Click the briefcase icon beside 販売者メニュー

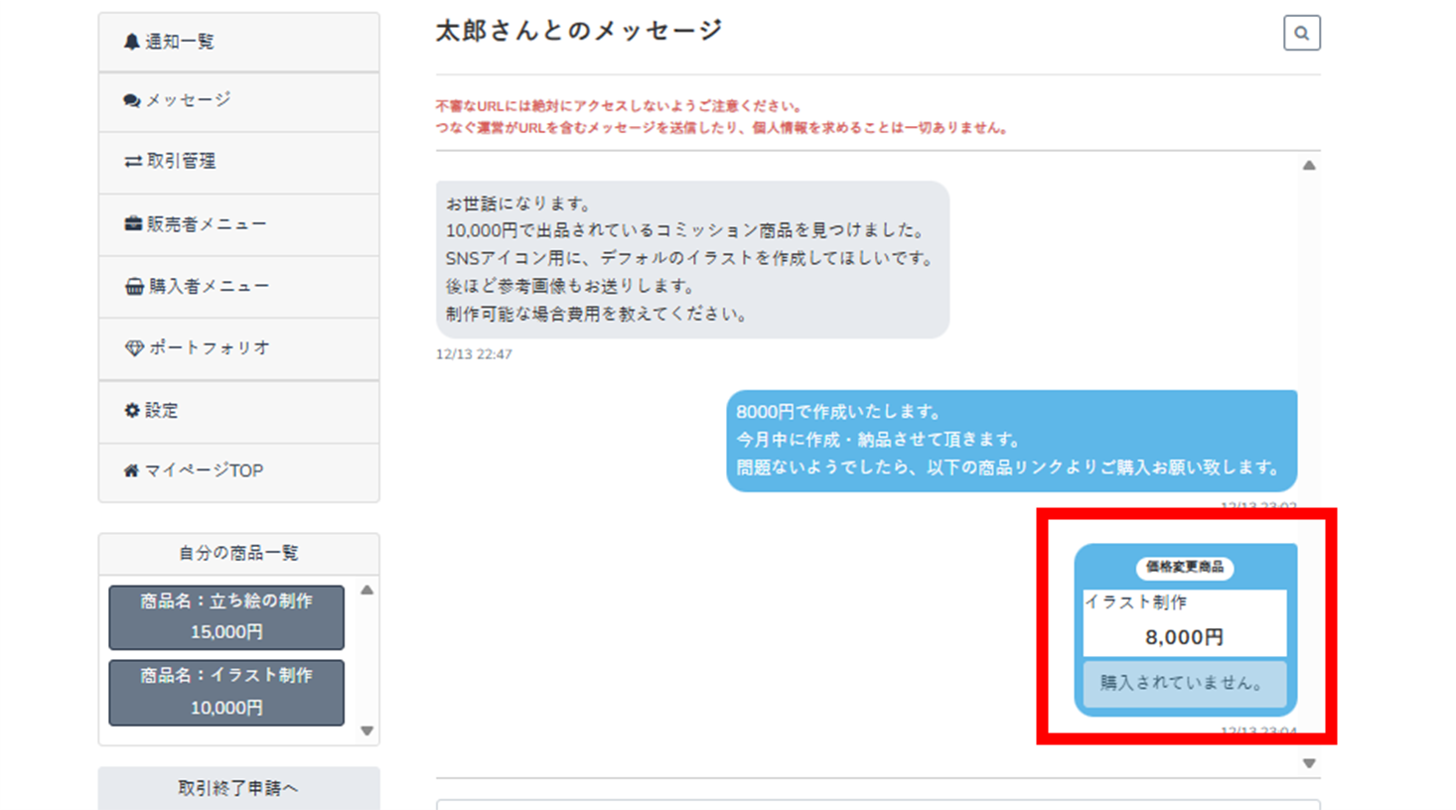[x=132, y=224]
